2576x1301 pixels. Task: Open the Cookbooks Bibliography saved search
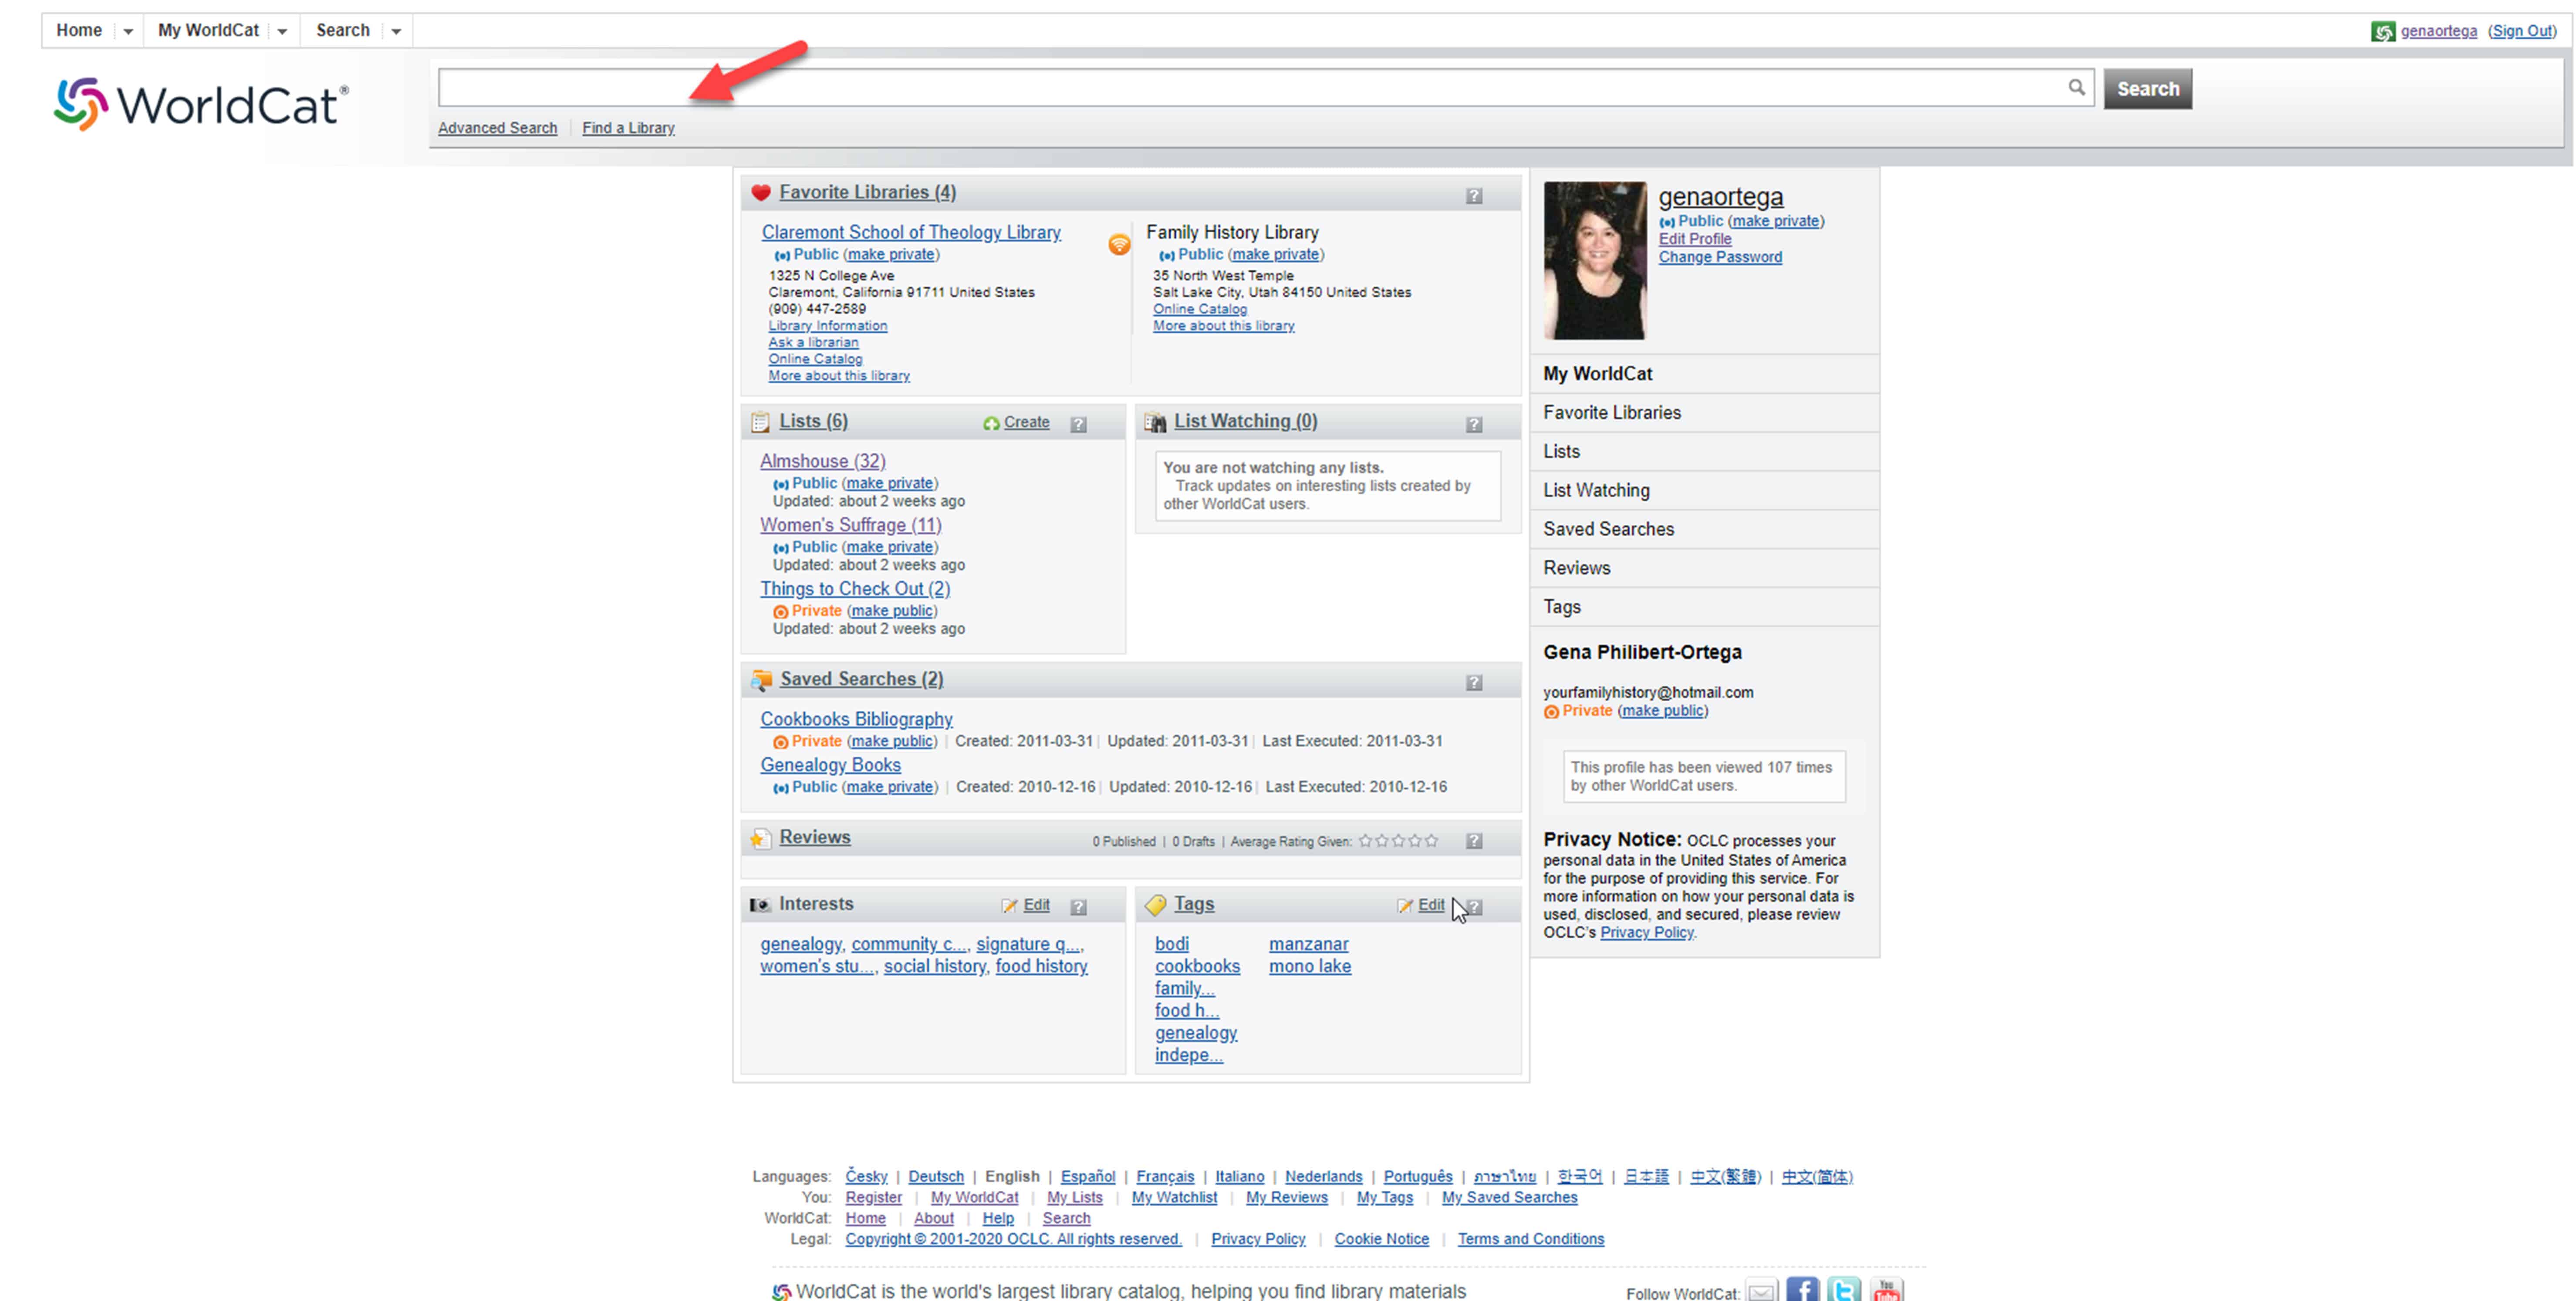point(856,719)
